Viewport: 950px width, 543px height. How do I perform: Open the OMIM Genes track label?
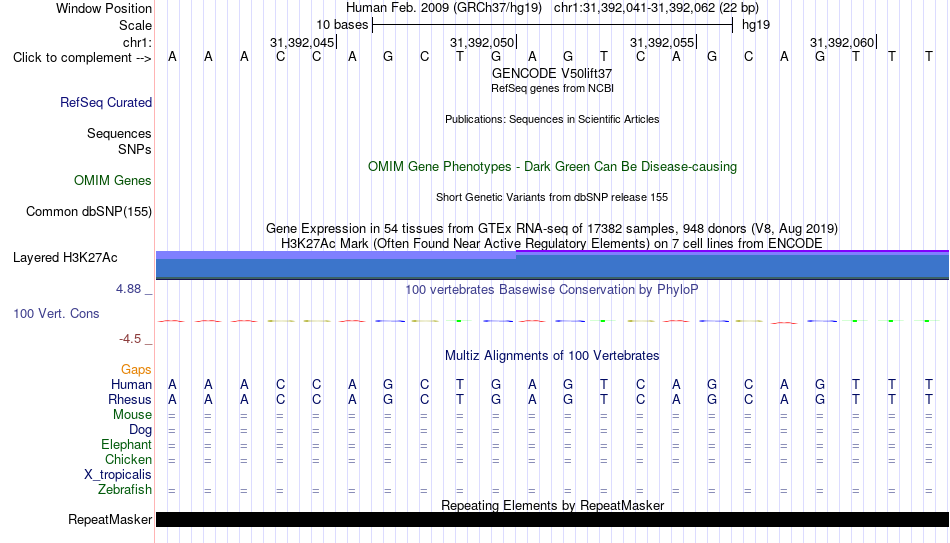click(x=113, y=181)
